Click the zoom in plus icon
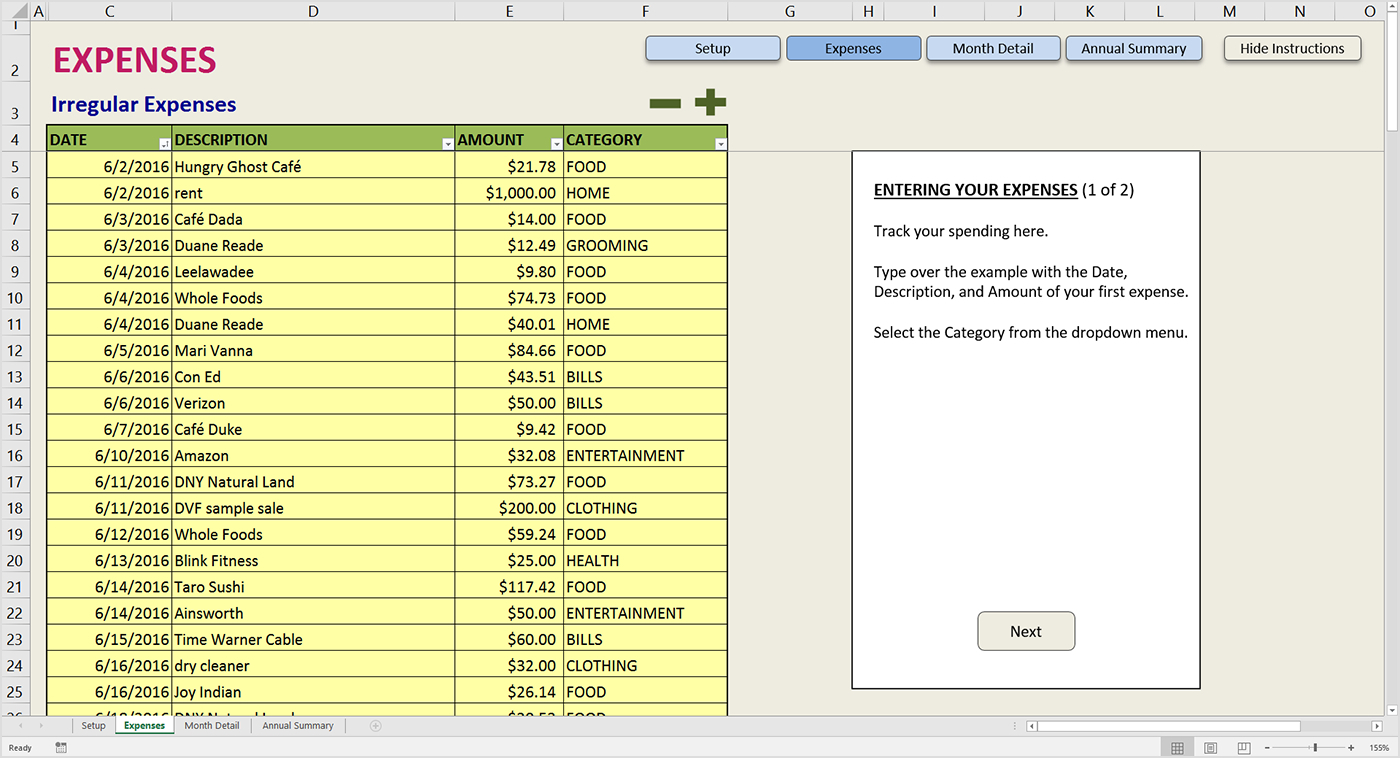This screenshot has height=758, width=1400. pyautogui.click(x=1351, y=748)
